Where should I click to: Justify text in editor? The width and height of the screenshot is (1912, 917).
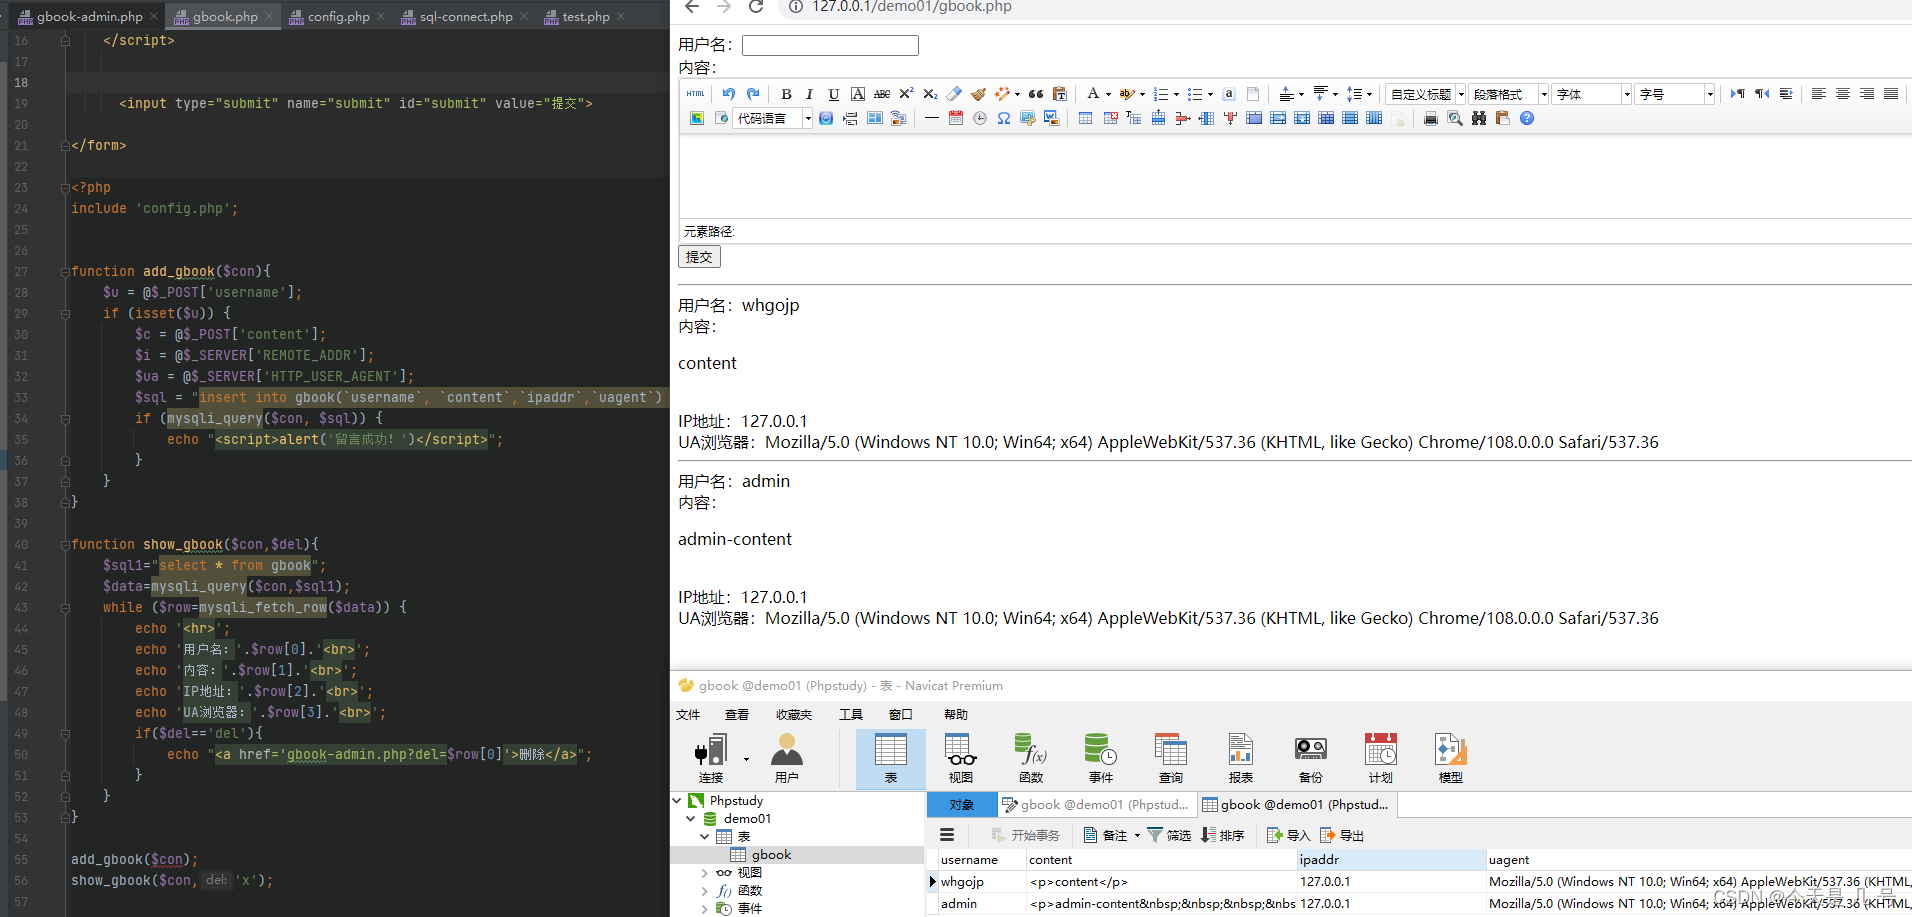click(1891, 94)
